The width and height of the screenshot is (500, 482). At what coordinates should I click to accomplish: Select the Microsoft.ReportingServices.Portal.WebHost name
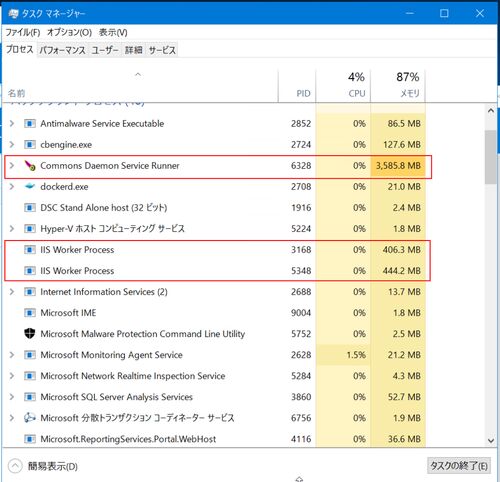tap(128, 439)
